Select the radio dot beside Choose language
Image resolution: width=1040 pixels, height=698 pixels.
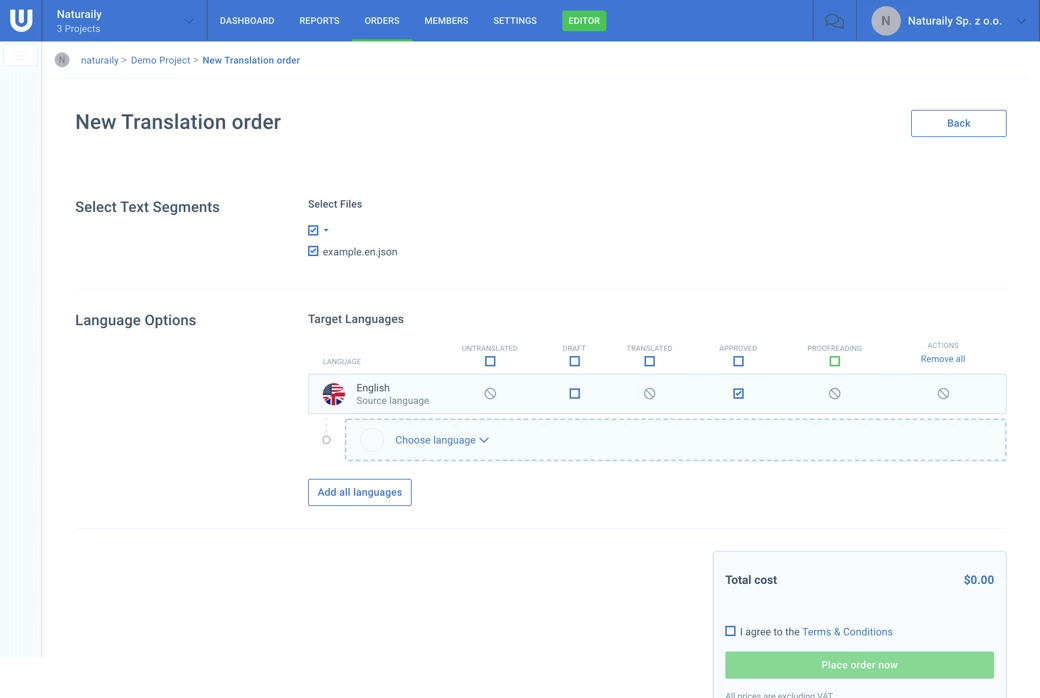point(326,440)
